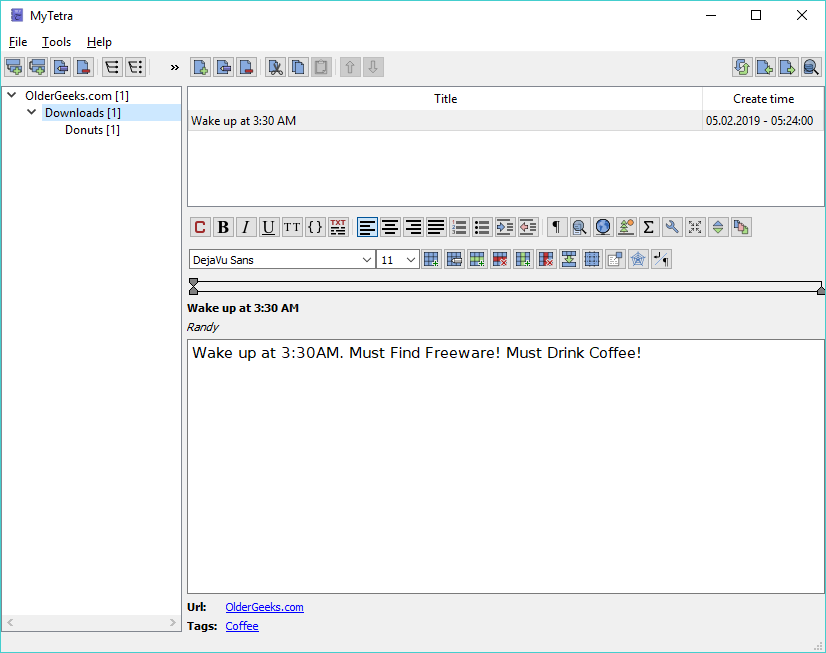This screenshot has width=826, height=653.
Task: Open the font family dropdown DejaVu Sans
Action: (x=282, y=260)
